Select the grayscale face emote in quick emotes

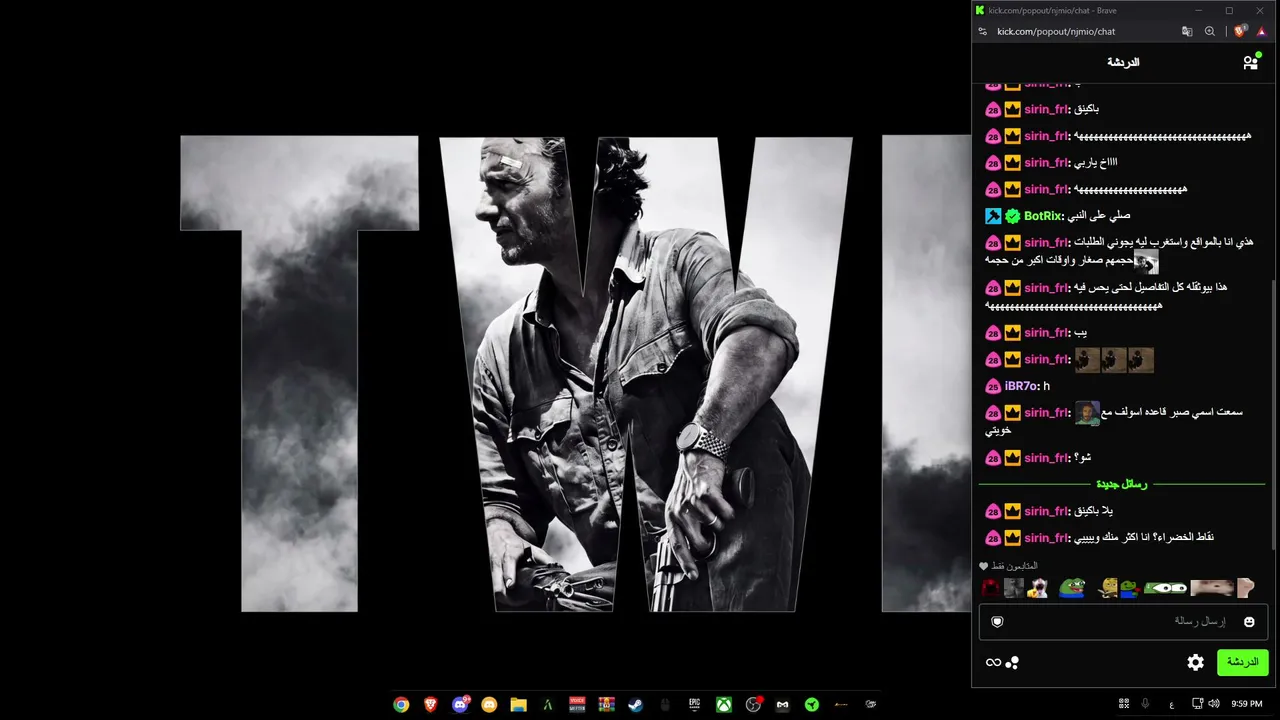[1014, 588]
